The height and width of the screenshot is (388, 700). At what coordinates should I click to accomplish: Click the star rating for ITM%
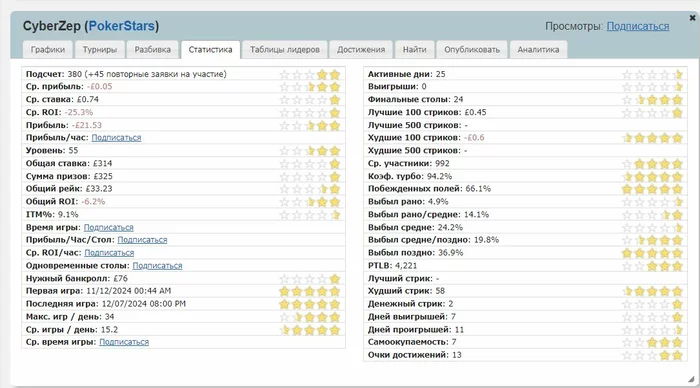[x=310, y=215]
